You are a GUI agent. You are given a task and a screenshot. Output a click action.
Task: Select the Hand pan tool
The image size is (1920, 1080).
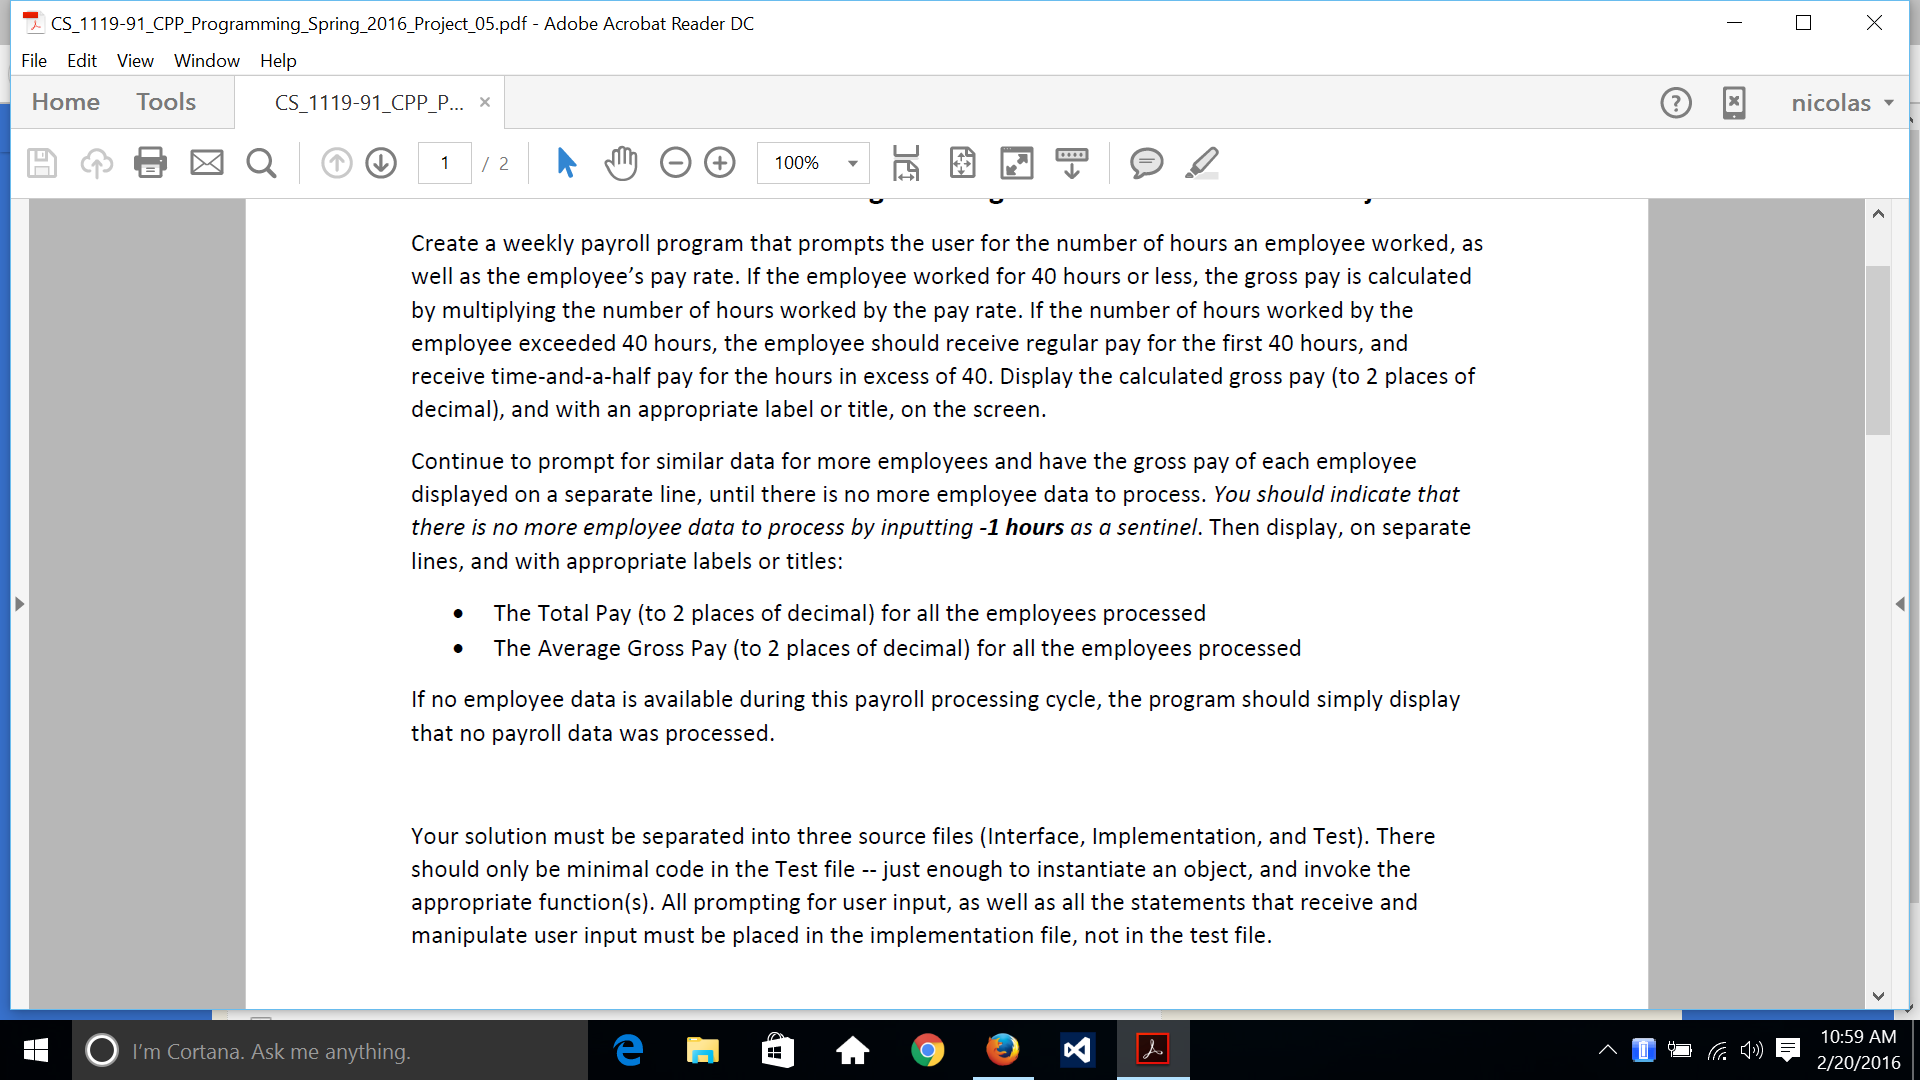(621, 163)
